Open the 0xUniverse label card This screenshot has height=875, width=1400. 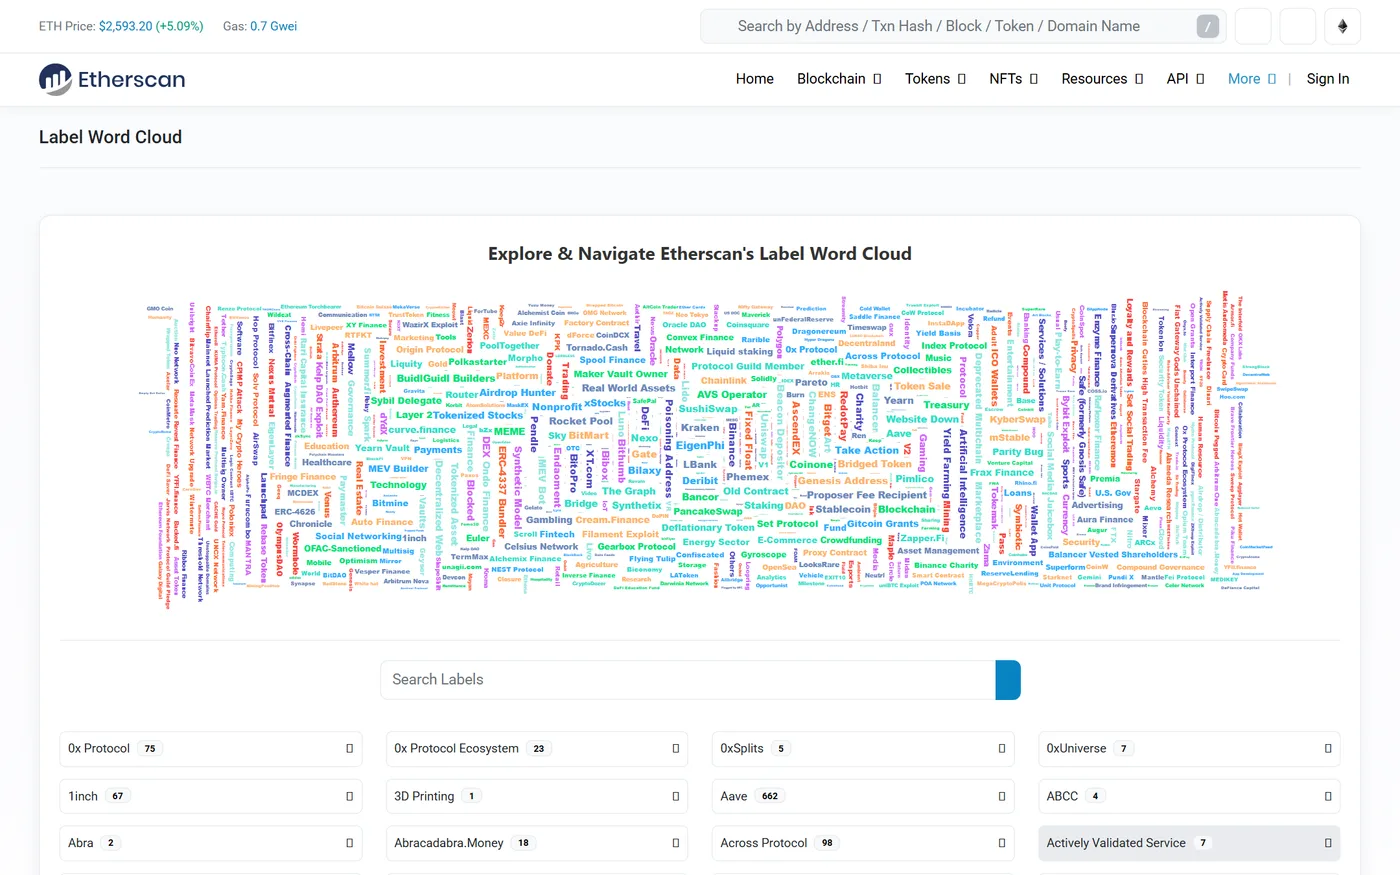coord(1189,749)
